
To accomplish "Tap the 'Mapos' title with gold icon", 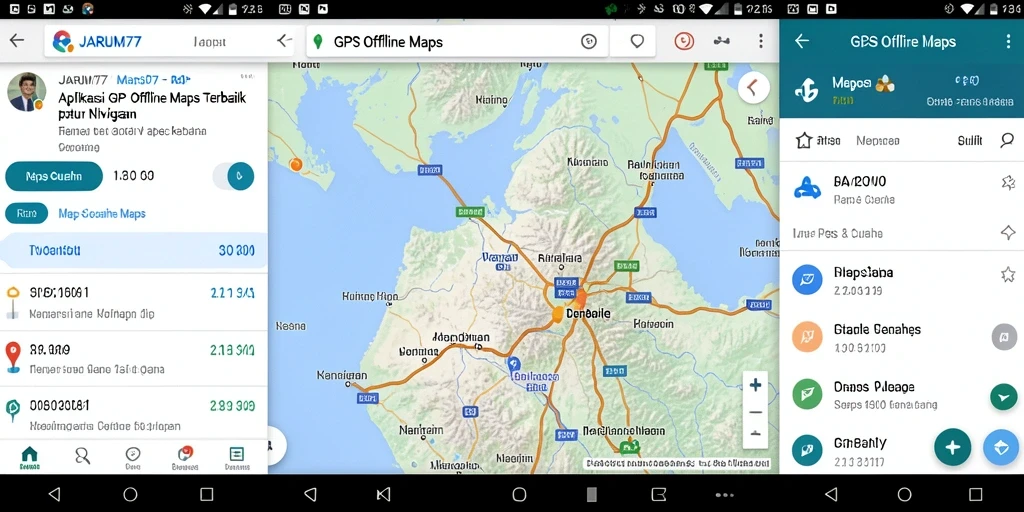I will 863,84.
